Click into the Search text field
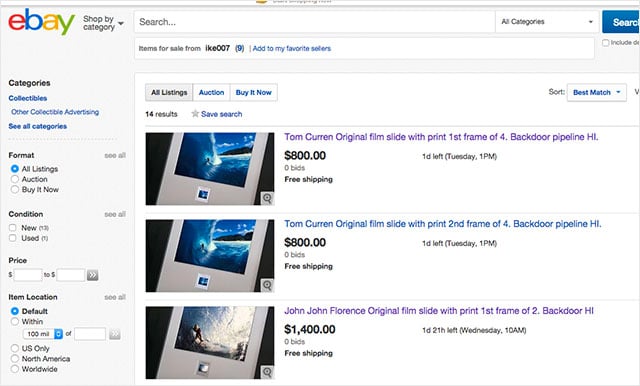Image resolution: width=640 pixels, height=386 pixels. click(314, 22)
